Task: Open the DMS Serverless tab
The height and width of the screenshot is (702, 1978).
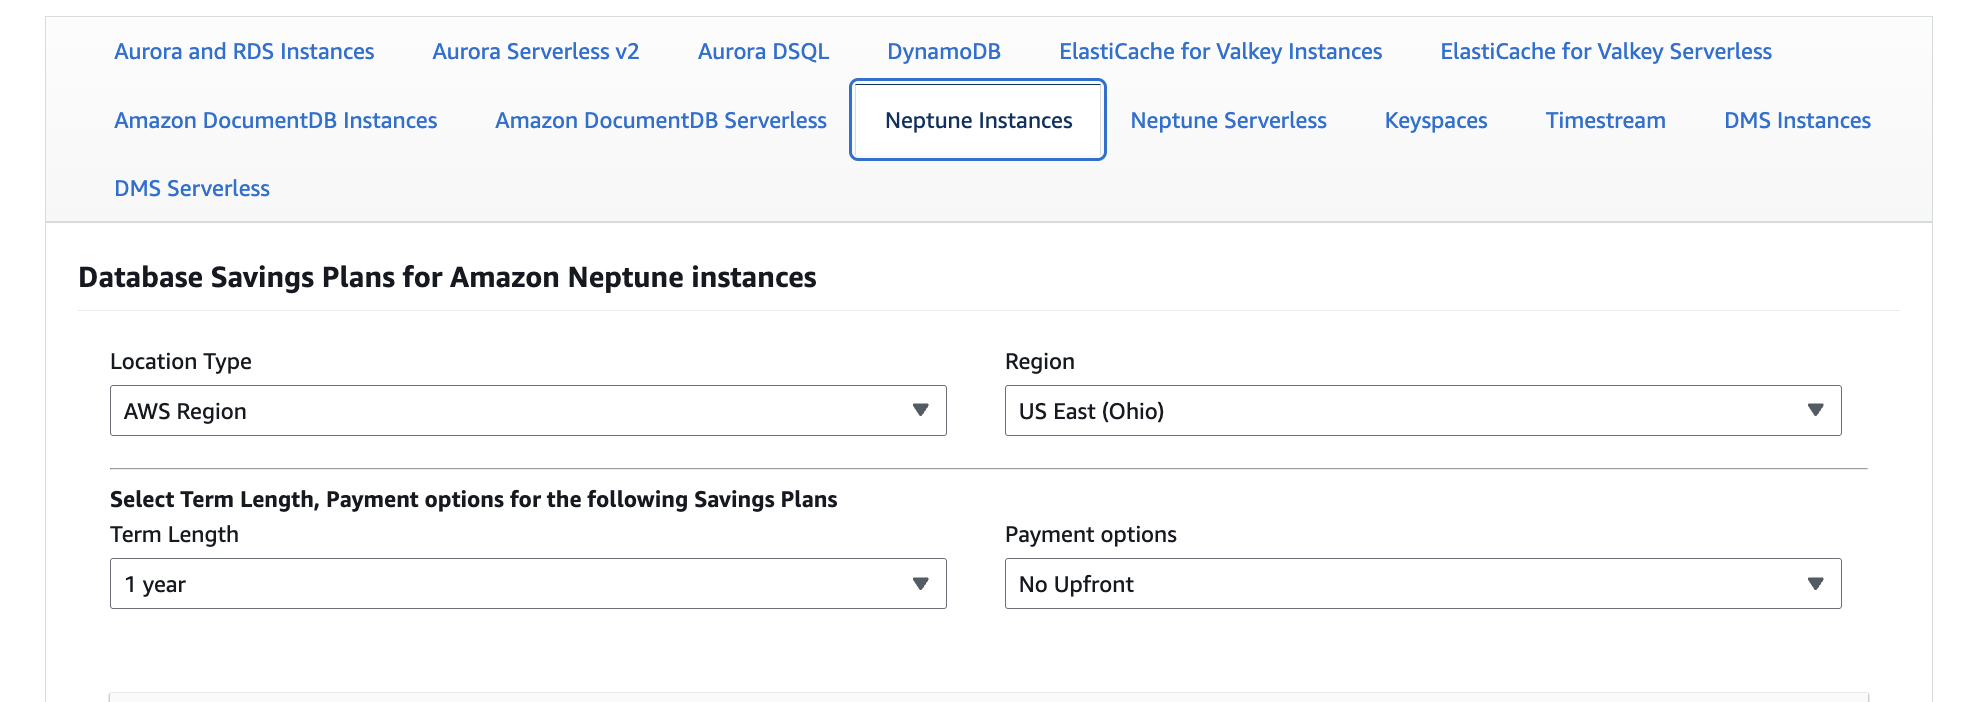Action: tap(192, 189)
